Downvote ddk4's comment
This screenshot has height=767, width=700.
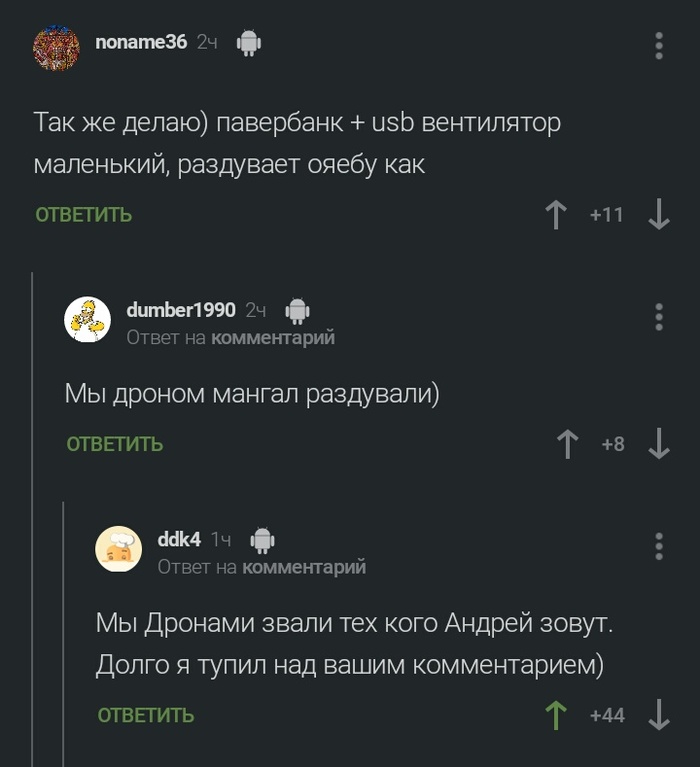[x=658, y=715]
